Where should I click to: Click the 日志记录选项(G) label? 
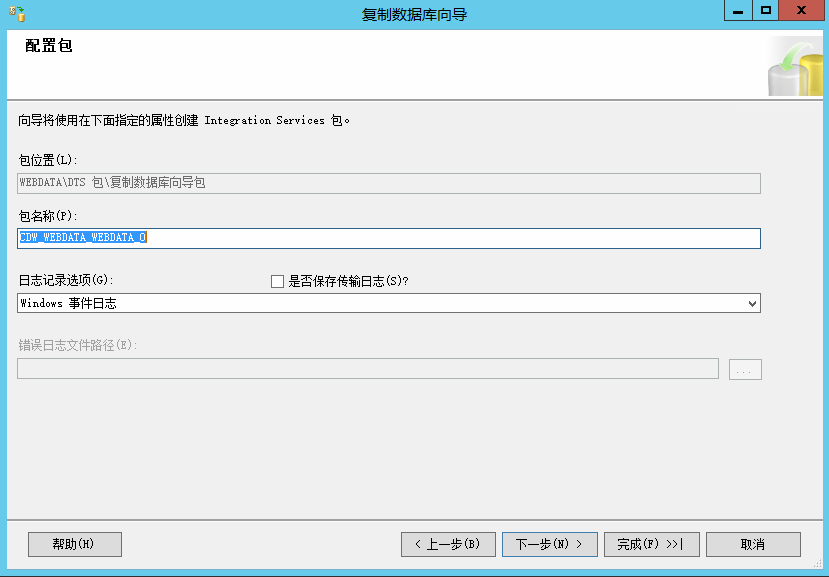point(66,280)
